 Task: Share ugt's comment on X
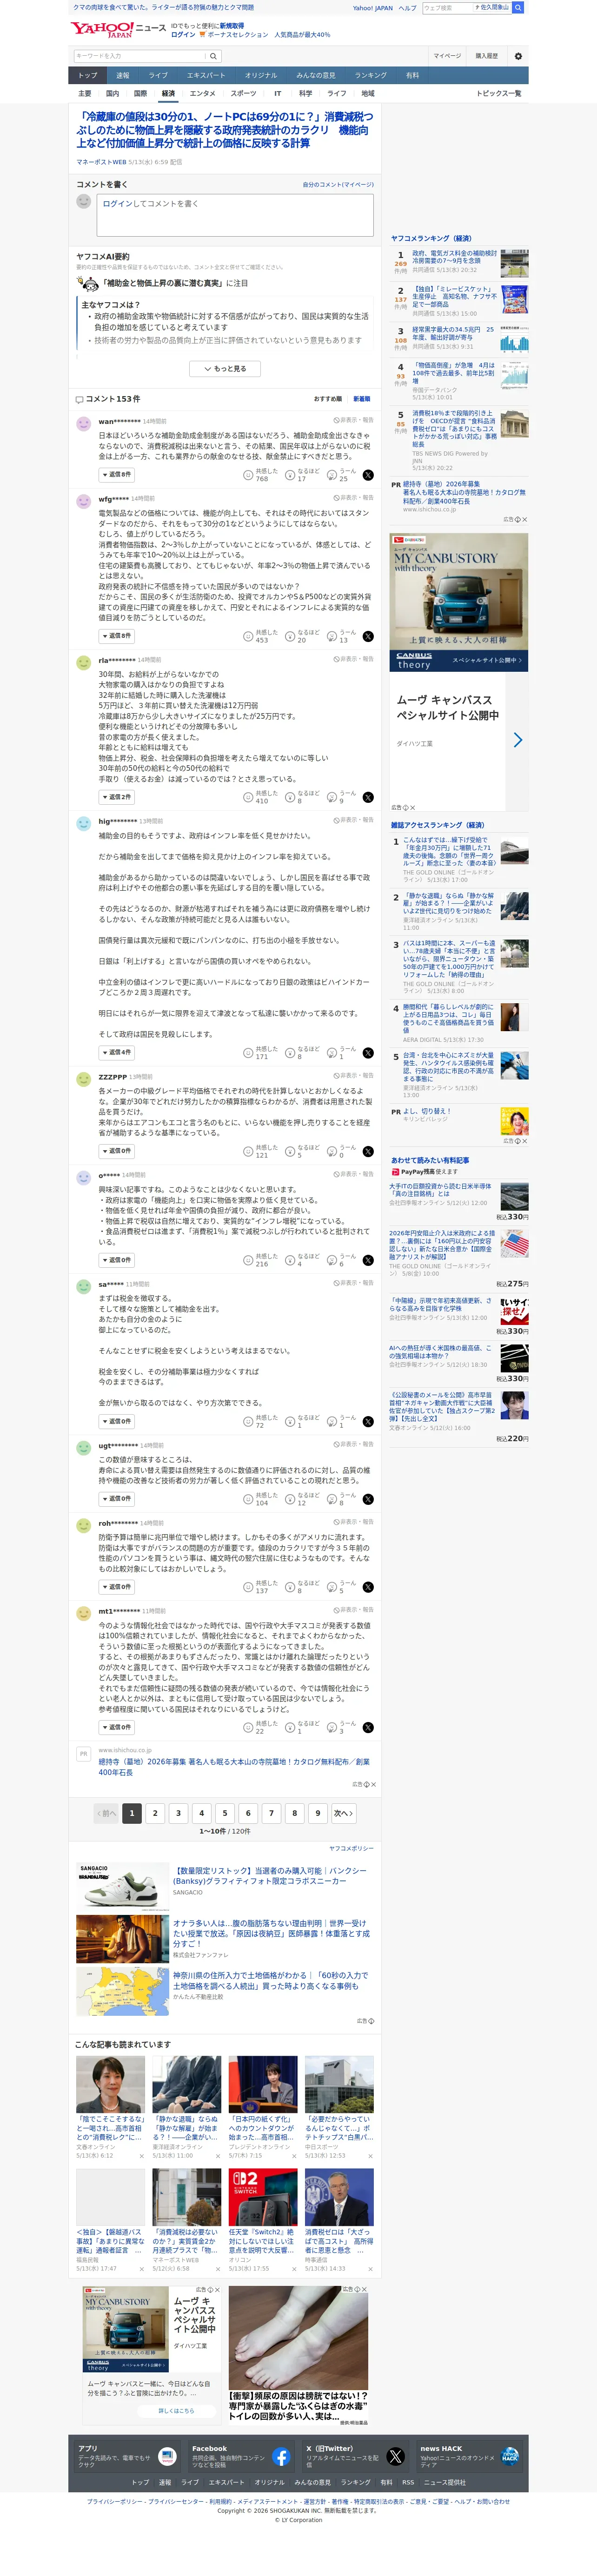pyautogui.click(x=368, y=1499)
